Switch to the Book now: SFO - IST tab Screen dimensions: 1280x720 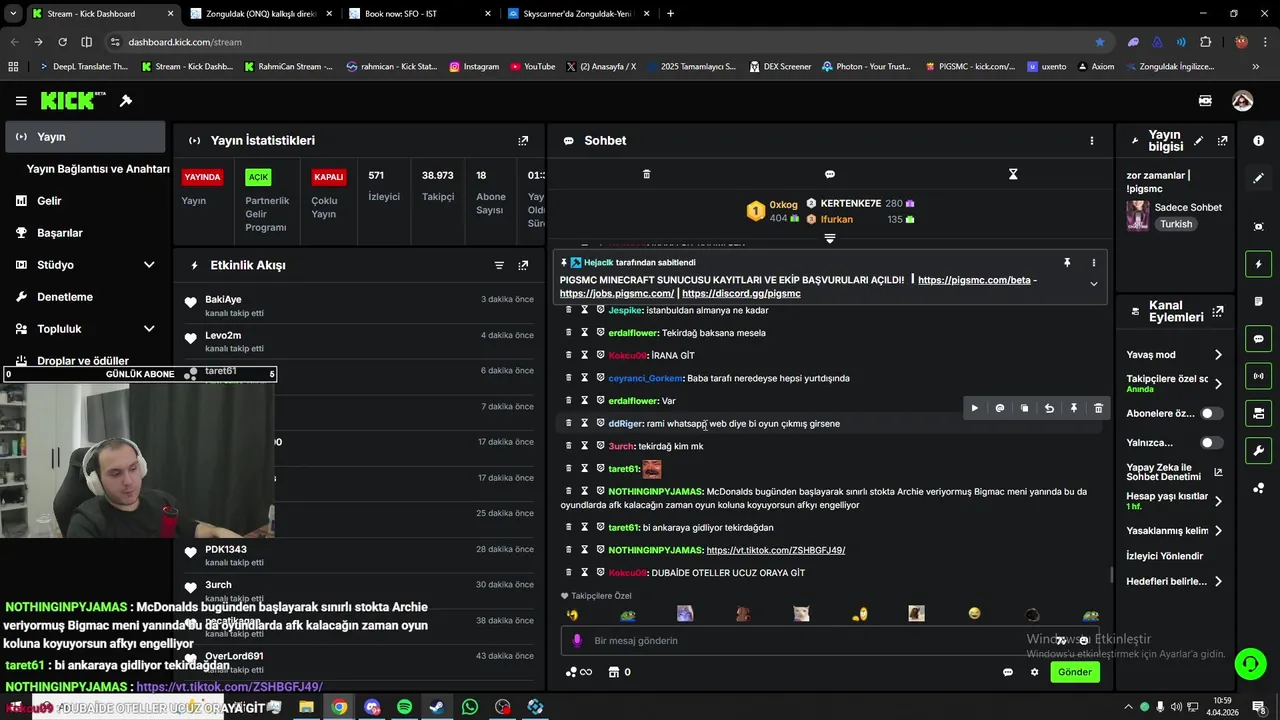point(419,14)
